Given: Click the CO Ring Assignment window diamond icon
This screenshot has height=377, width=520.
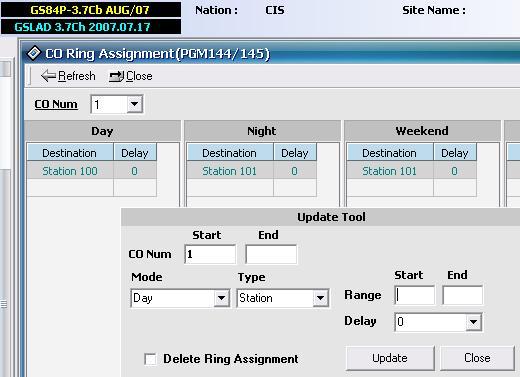Looking at the screenshot, I should (34, 53).
